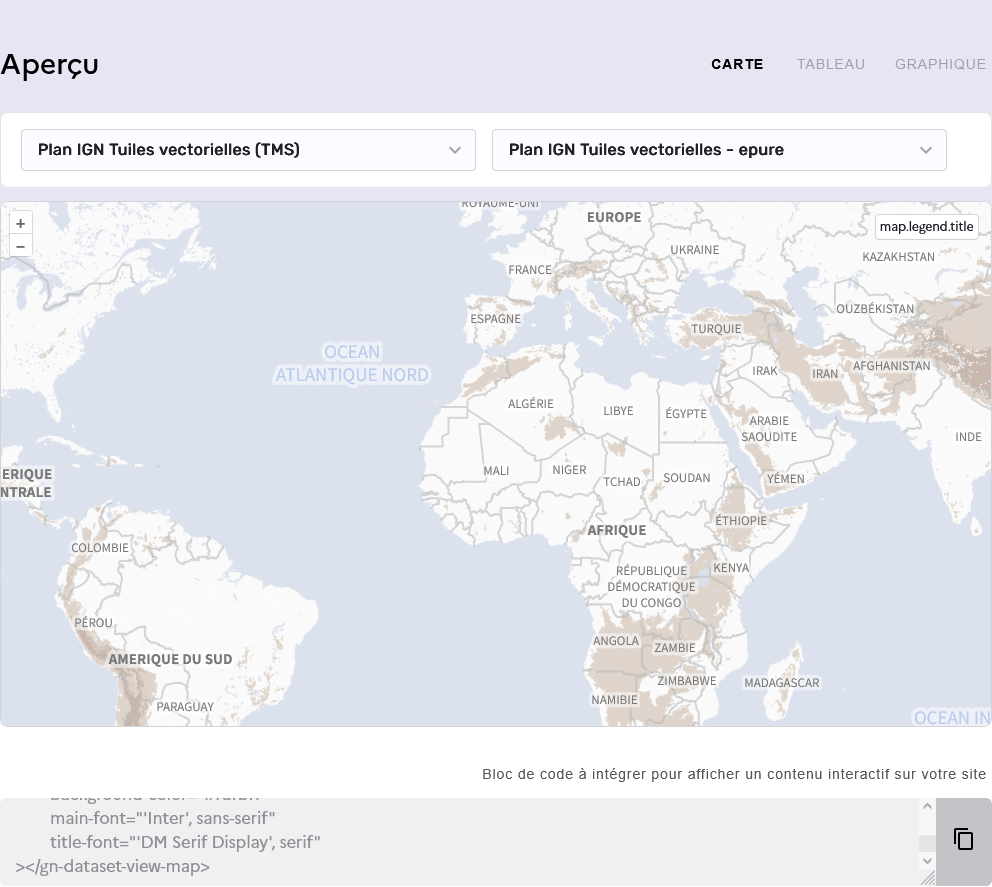This screenshot has height=887, width=992.
Task: Click the FRANCE label on the map
Action: coord(530,270)
